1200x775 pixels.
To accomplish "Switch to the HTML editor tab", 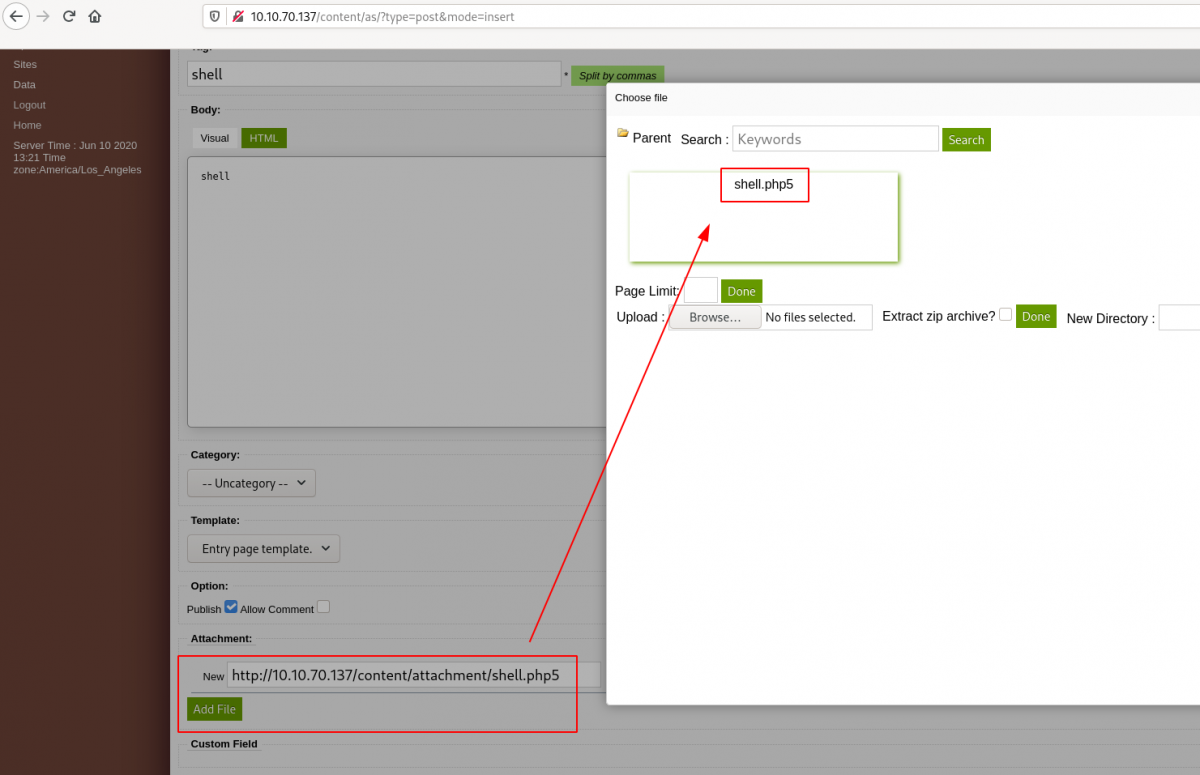I will (x=264, y=138).
